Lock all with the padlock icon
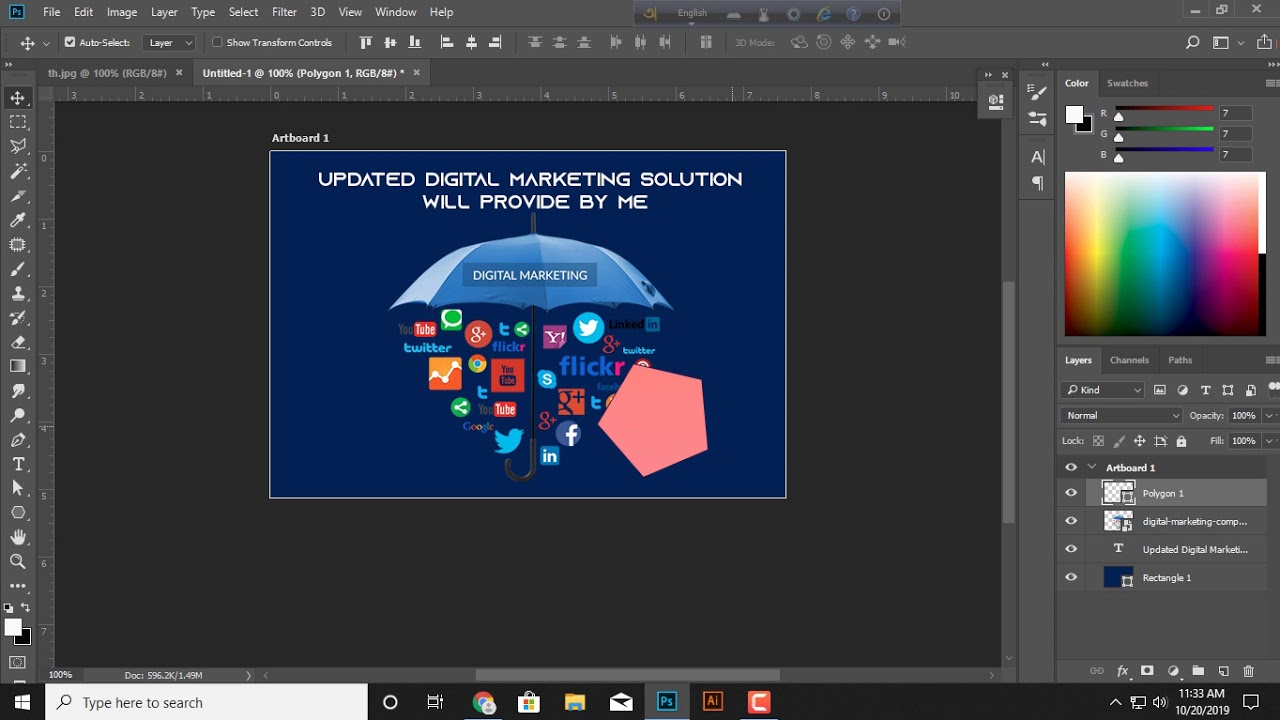This screenshot has width=1280, height=720. [x=1181, y=441]
